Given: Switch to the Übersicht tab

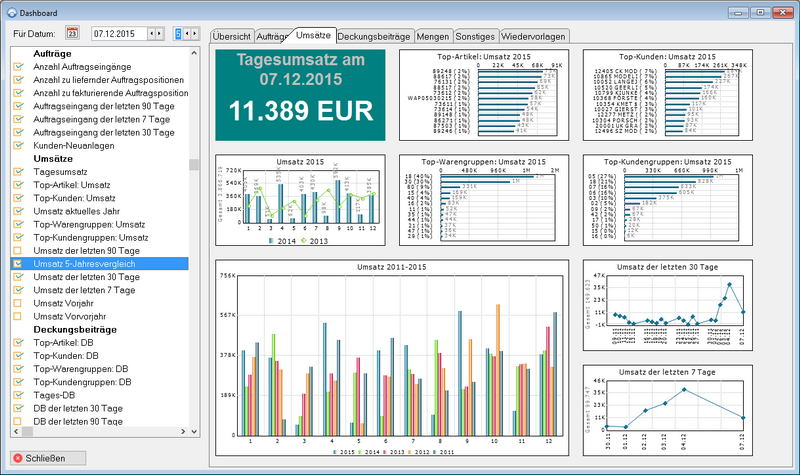Looking at the screenshot, I should tap(231, 35).
